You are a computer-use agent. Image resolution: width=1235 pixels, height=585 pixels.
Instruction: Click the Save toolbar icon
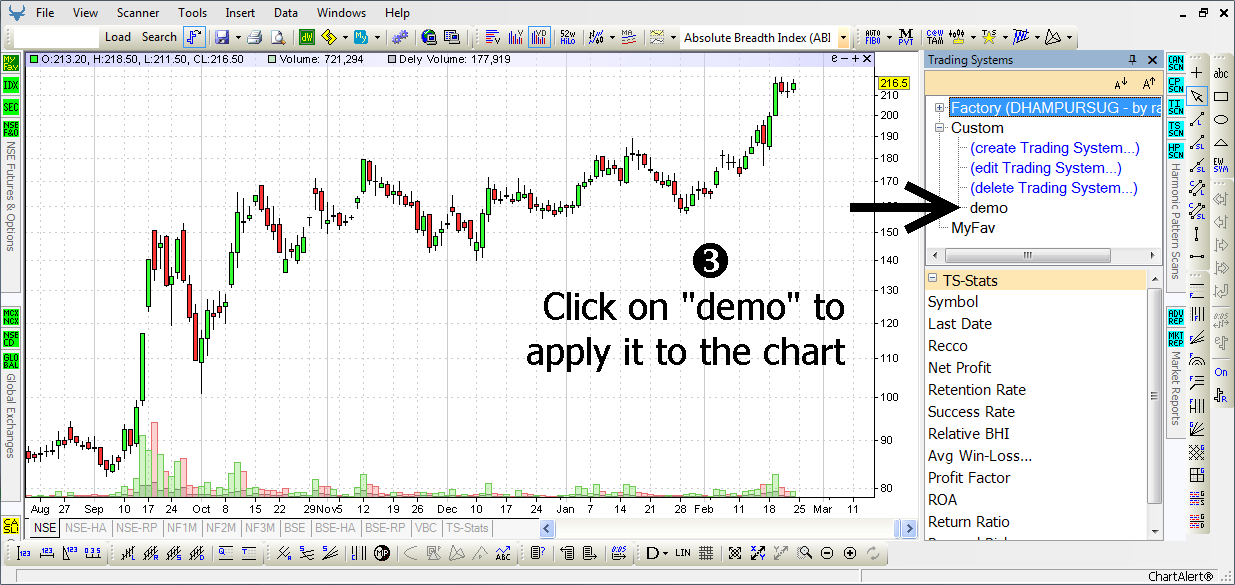[221, 37]
